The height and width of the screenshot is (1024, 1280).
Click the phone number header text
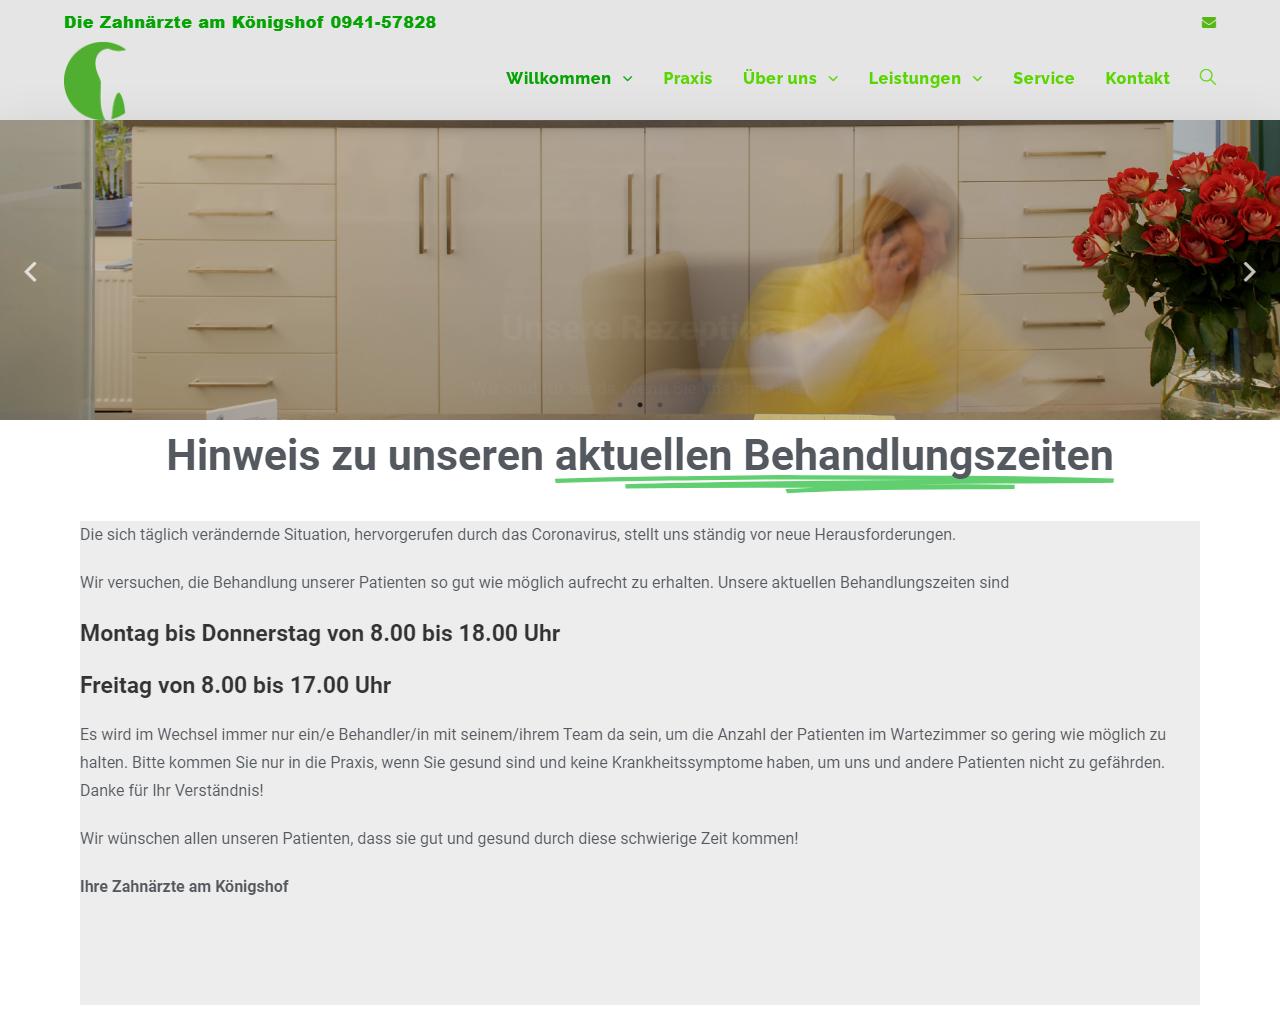click(383, 22)
